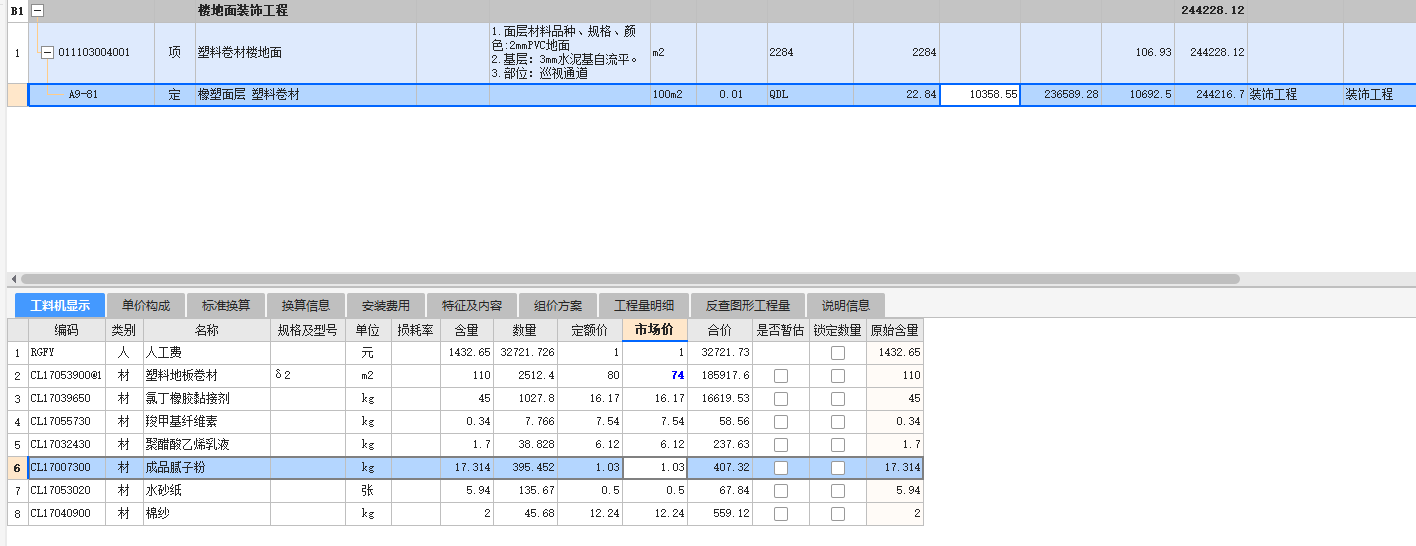
Task: Open the 标准换算 tab
Action: coord(226,305)
